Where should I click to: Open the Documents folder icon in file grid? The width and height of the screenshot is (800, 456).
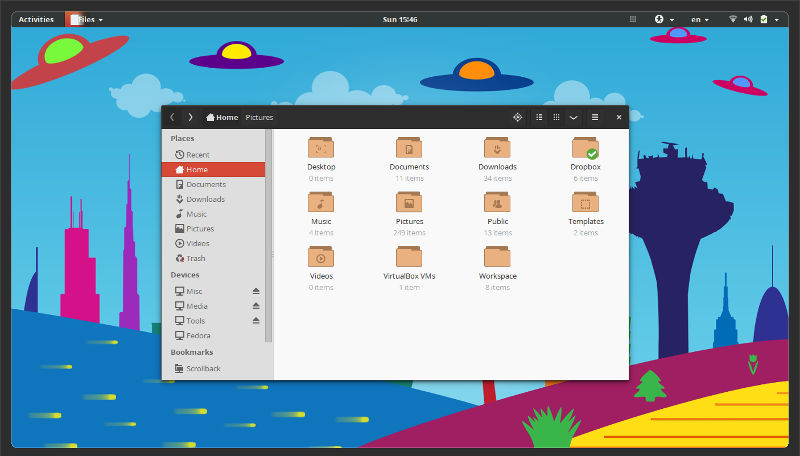409,147
